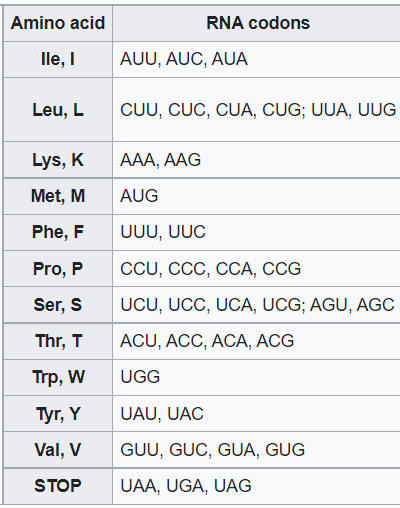Select the Ile, I row label
The height and width of the screenshot is (508, 400).
point(58,59)
